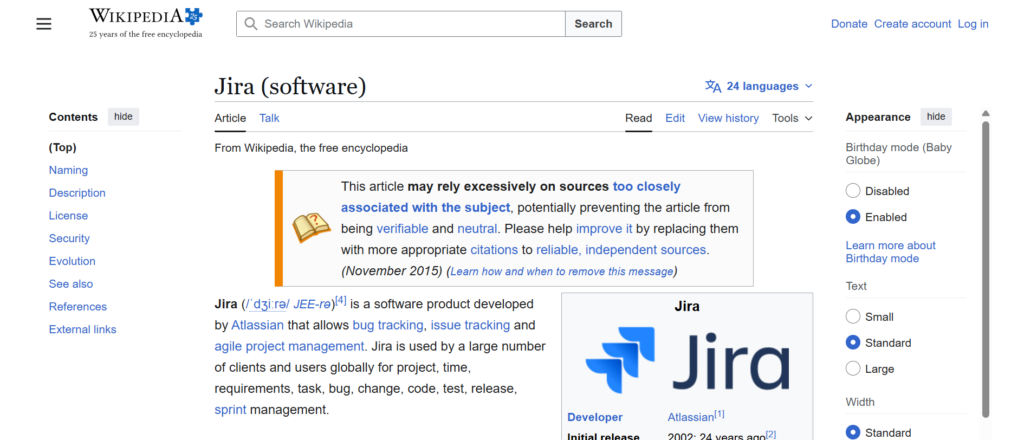Switch to the Talk tab
This screenshot has width=1024, height=440.
point(269,118)
